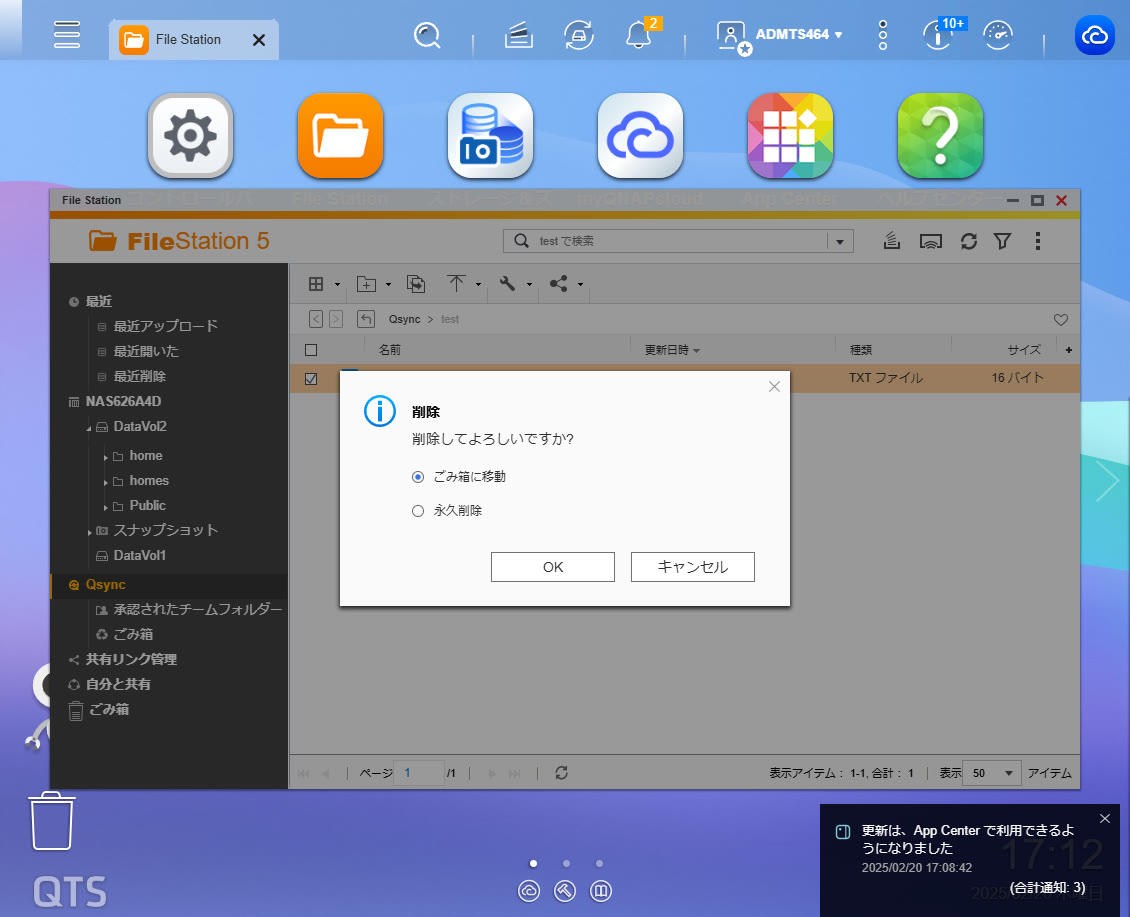Open 自分と共有 in sidebar

tap(117, 684)
